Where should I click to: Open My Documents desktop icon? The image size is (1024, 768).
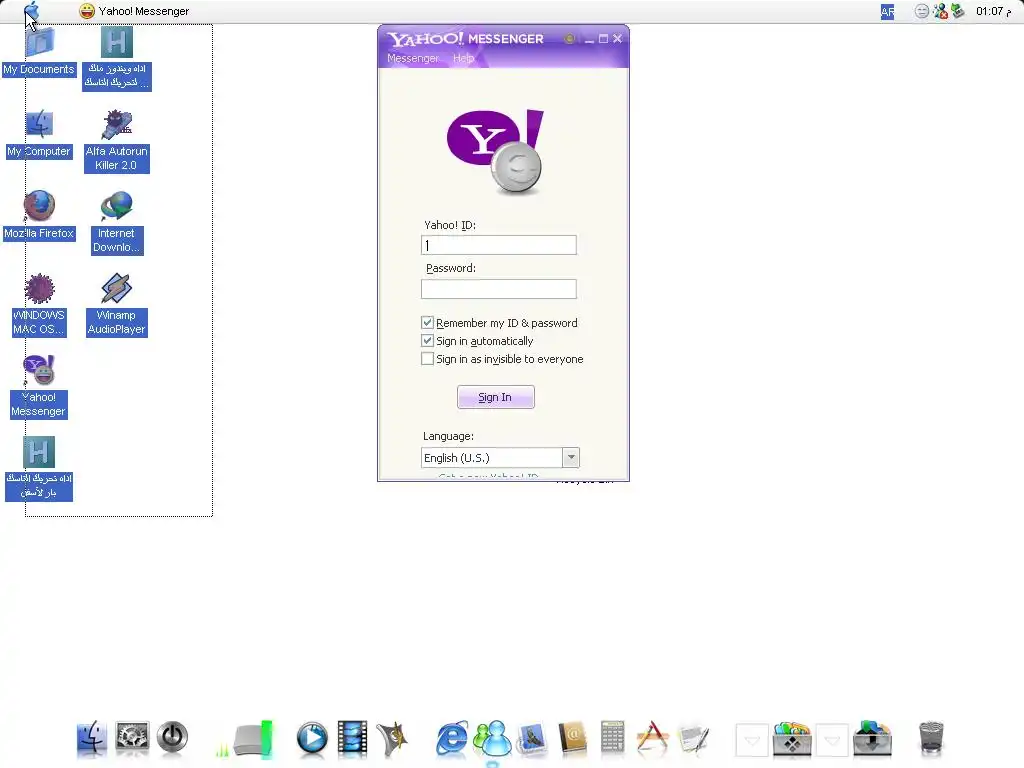39,52
